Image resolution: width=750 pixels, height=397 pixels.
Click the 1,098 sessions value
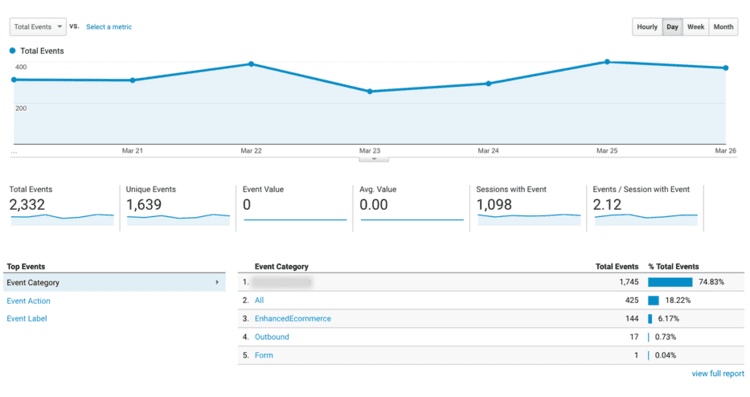tap(494, 205)
